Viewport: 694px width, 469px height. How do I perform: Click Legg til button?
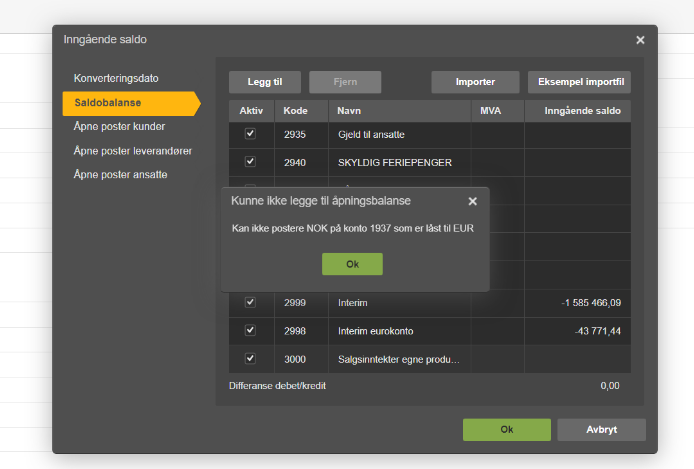[x=265, y=82]
